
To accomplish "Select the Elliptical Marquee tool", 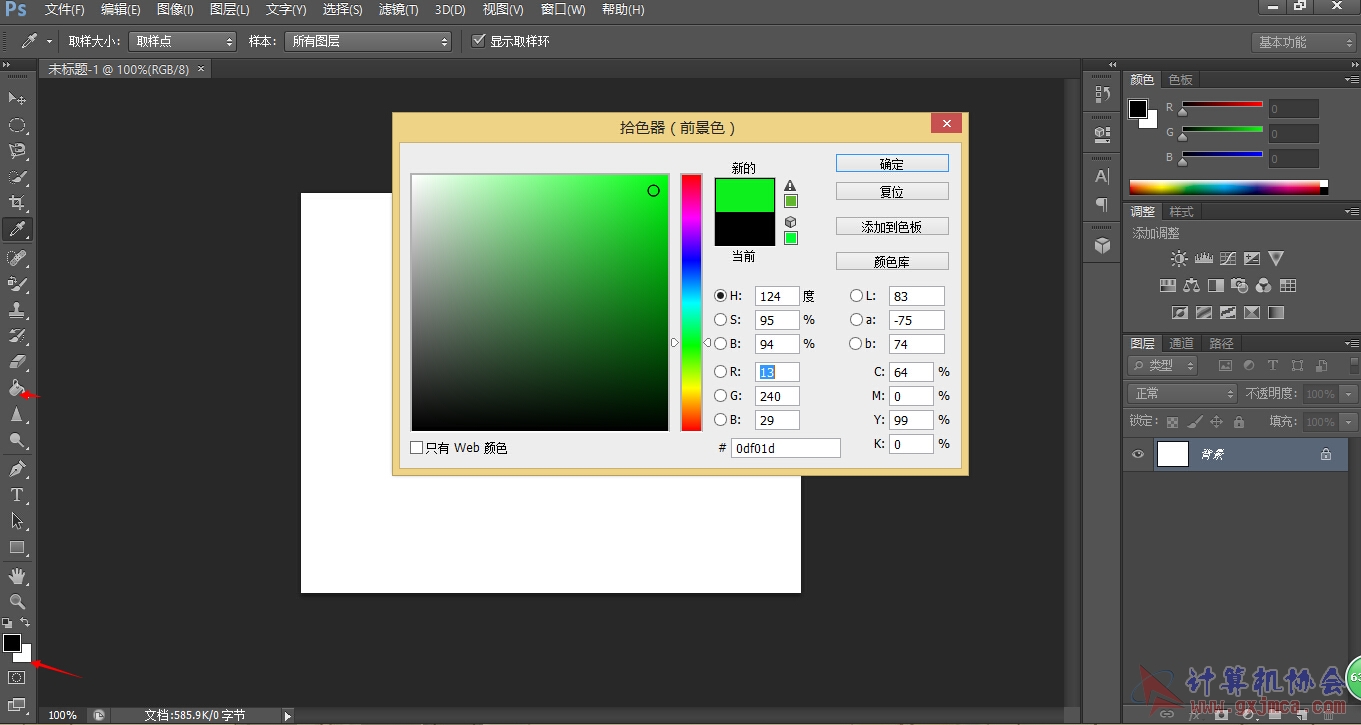I will [17, 125].
